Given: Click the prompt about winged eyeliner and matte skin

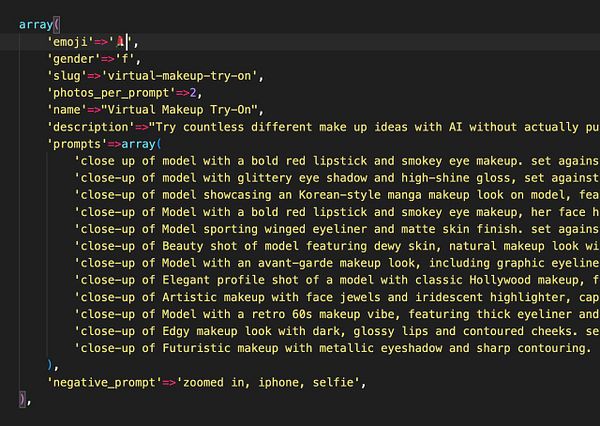Looking at the screenshot, I should tap(337, 229).
